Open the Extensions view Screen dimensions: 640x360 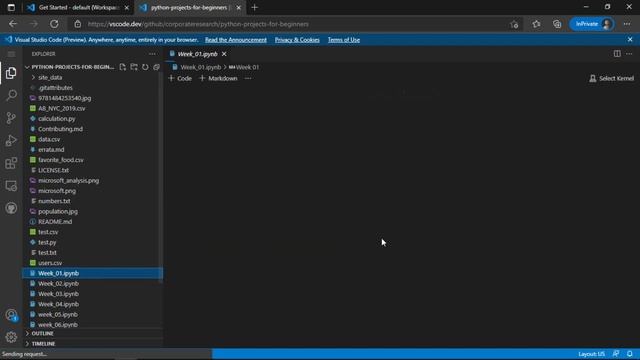point(11,163)
